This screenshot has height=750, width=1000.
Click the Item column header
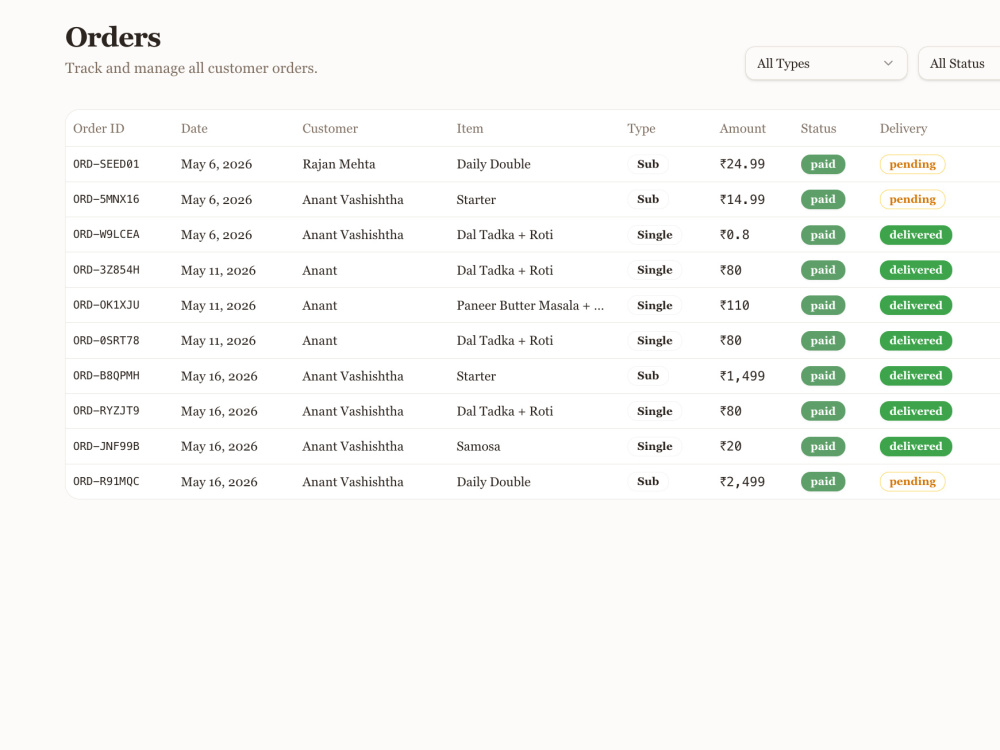click(x=470, y=128)
